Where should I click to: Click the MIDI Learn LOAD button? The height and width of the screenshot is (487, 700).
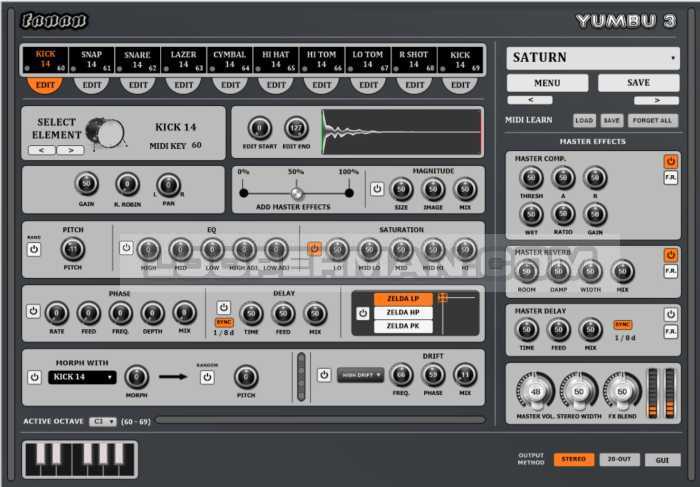point(584,120)
